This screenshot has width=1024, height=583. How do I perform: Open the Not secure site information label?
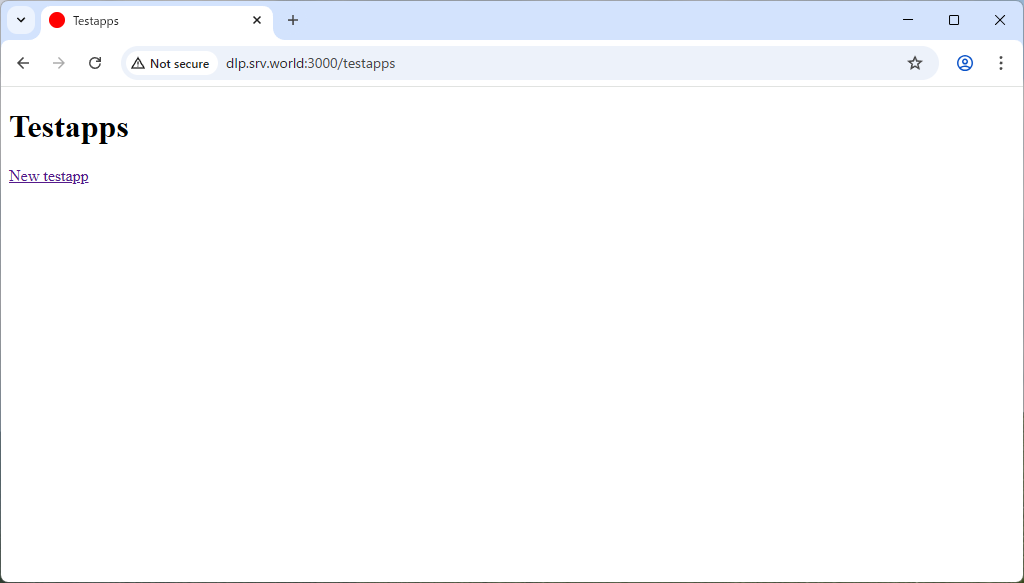coord(179,64)
